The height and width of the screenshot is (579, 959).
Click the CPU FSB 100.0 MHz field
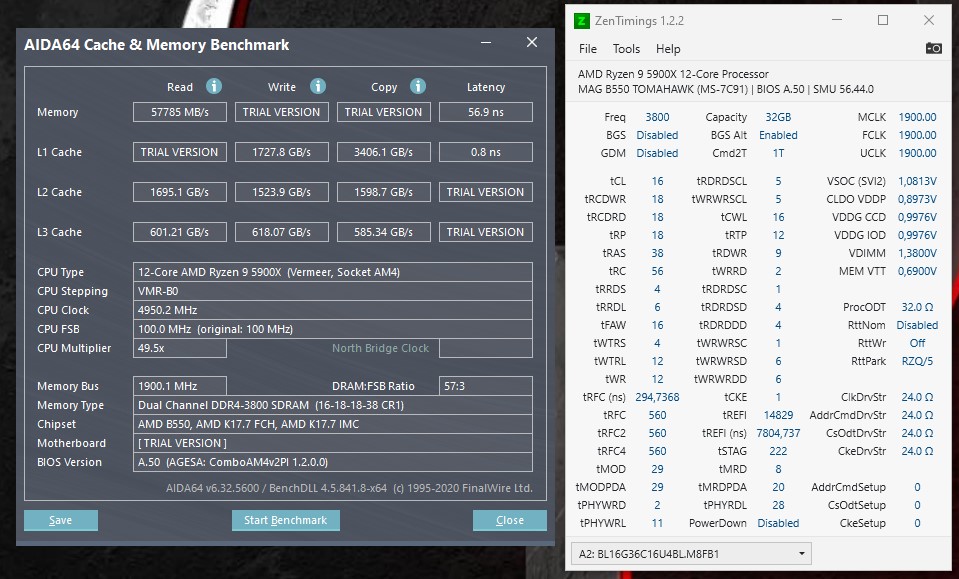click(x=333, y=329)
